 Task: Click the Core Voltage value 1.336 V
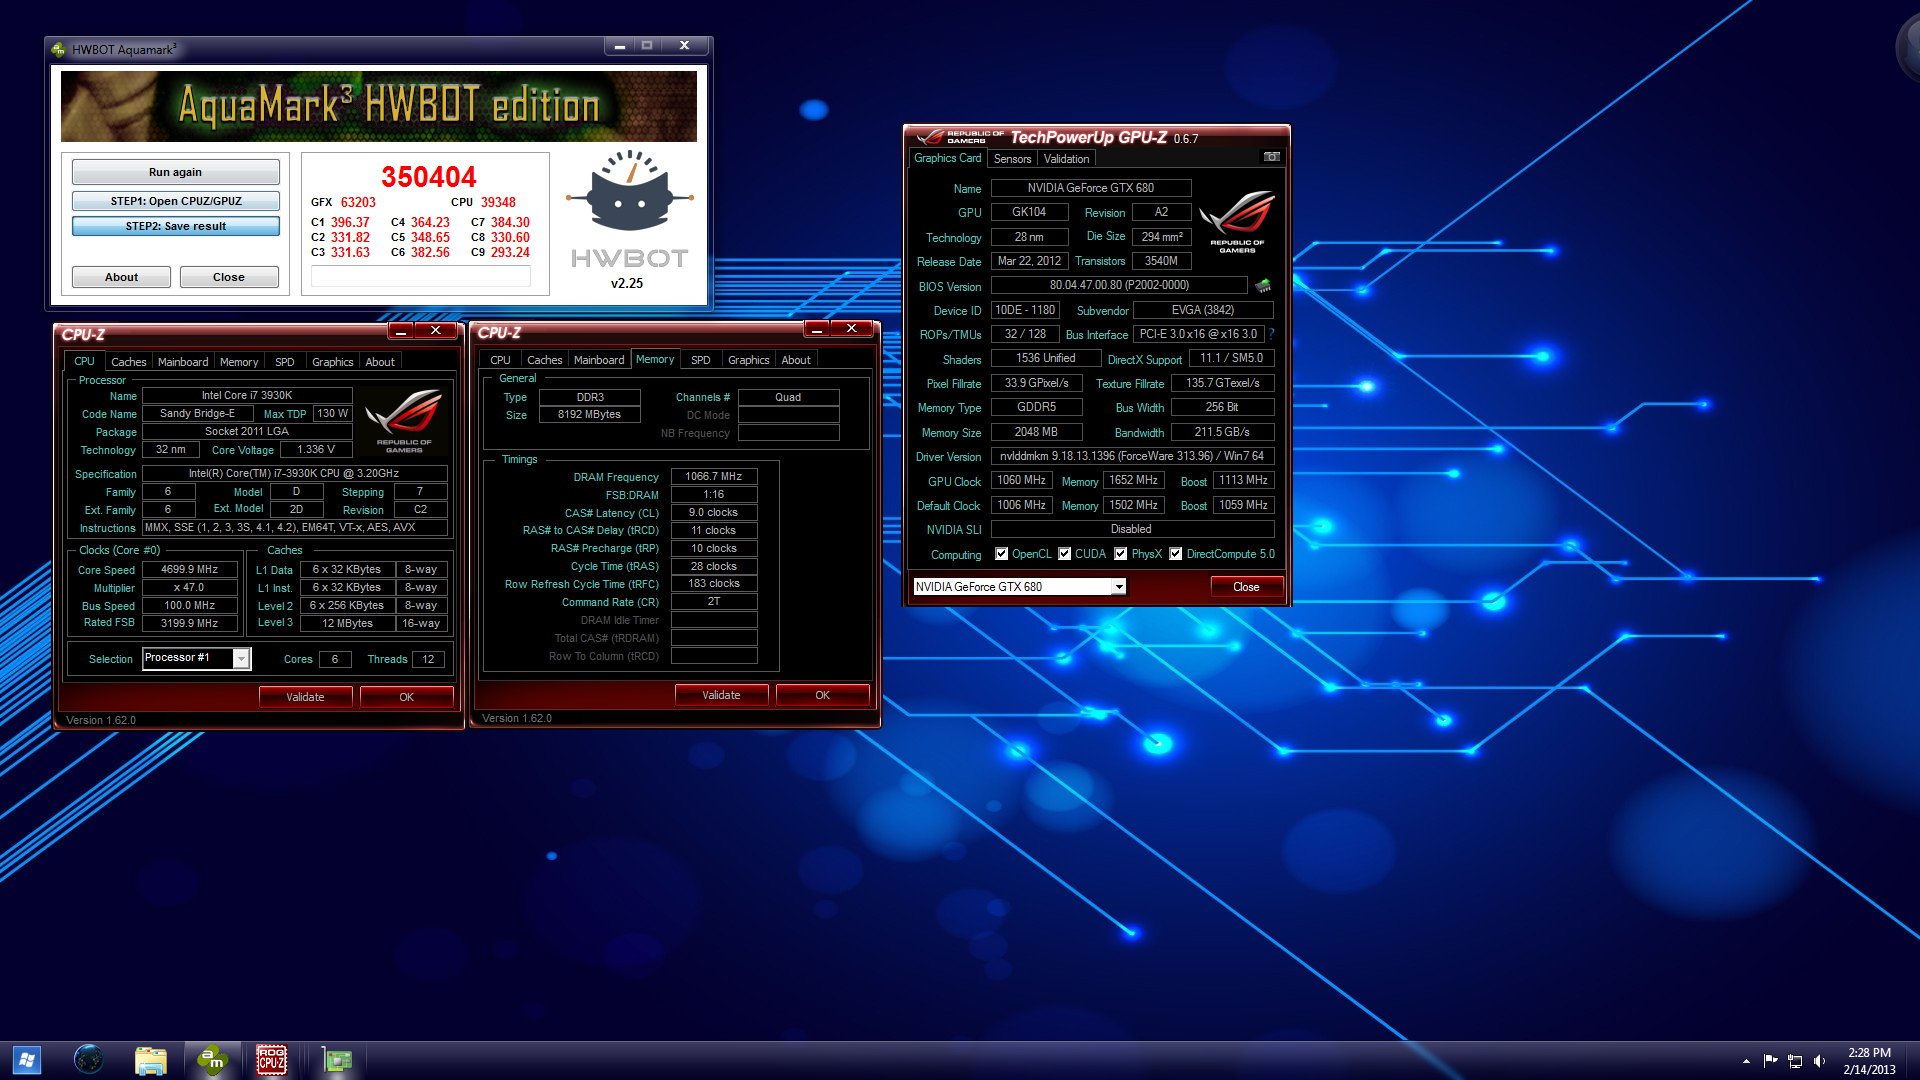click(316, 450)
